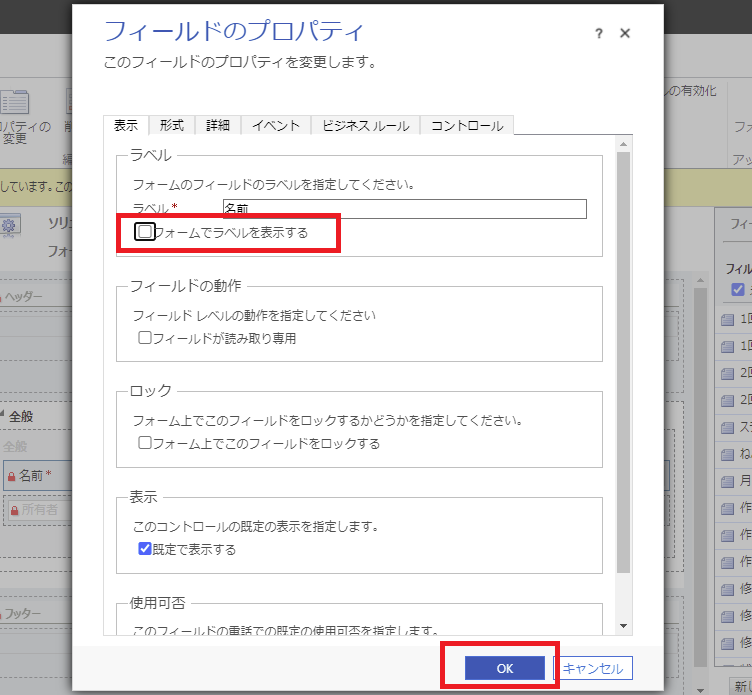Click the dialog vertical scrollbar thumb
The height and width of the screenshot is (695, 752).
[x=623, y=362]
